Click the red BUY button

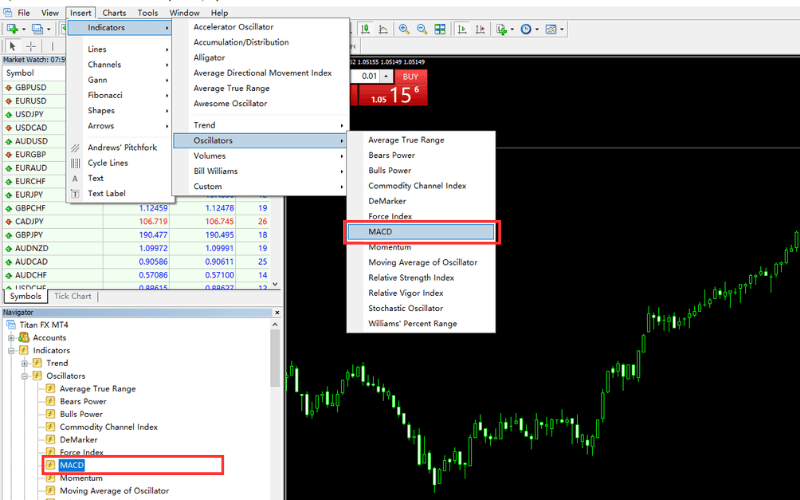coord(411,77)
